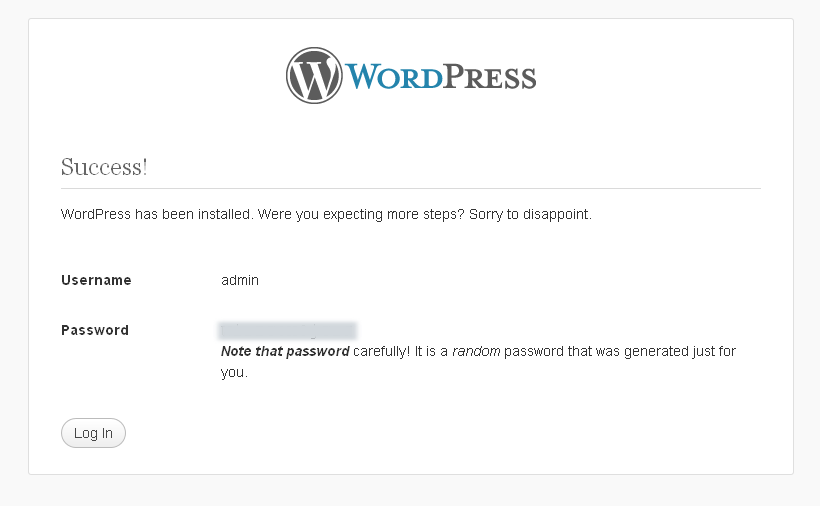820x506 pixels.
Task: Click the circular WordPress W logo icon
Action: pyautogui.click(x=314, y=75)
